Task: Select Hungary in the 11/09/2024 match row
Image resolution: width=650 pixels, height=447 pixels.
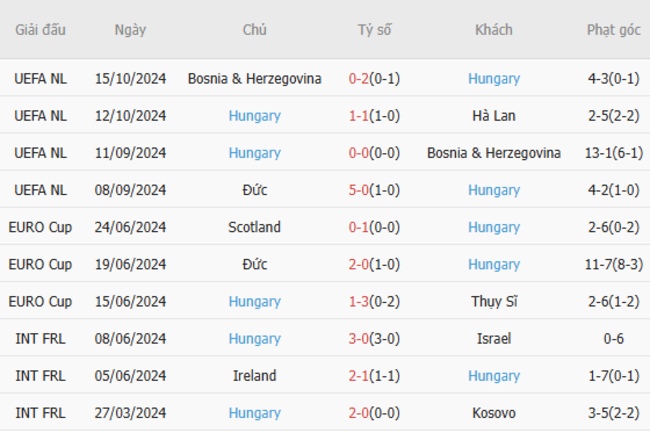Action: coord(255,153)
